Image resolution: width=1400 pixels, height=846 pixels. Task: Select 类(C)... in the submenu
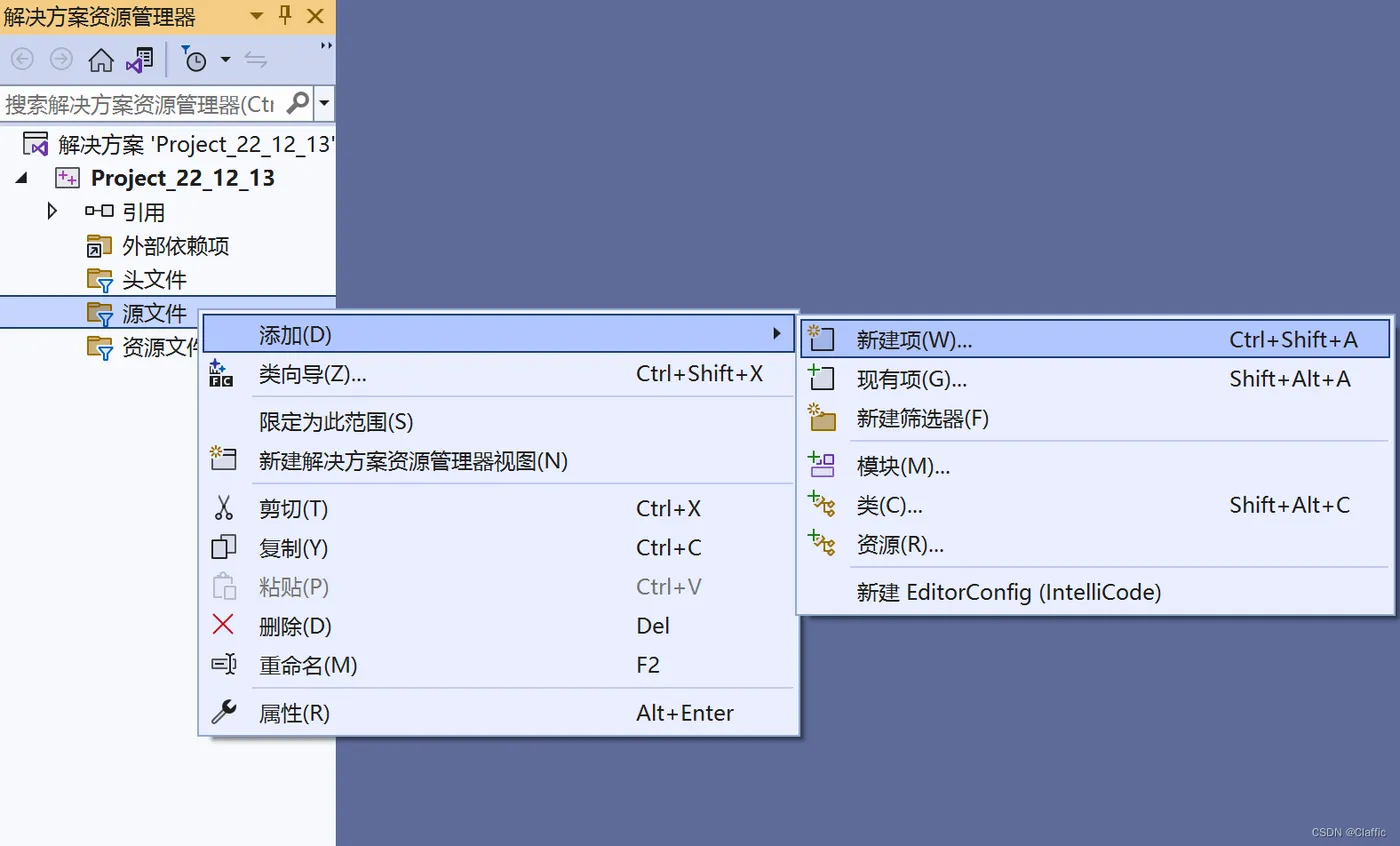pyautogui.click(x=1095, y=505)
